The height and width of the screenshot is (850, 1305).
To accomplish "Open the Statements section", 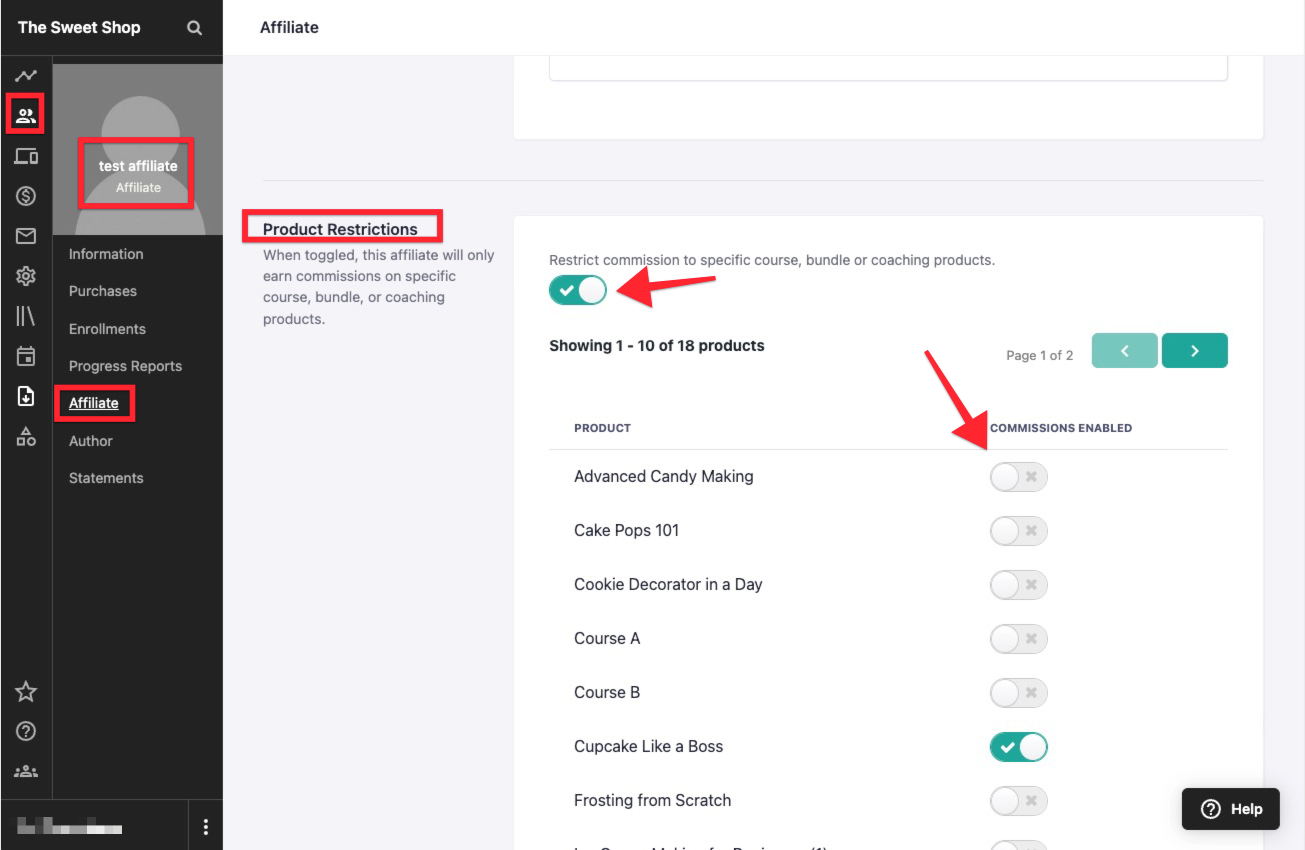I will 106,478.
